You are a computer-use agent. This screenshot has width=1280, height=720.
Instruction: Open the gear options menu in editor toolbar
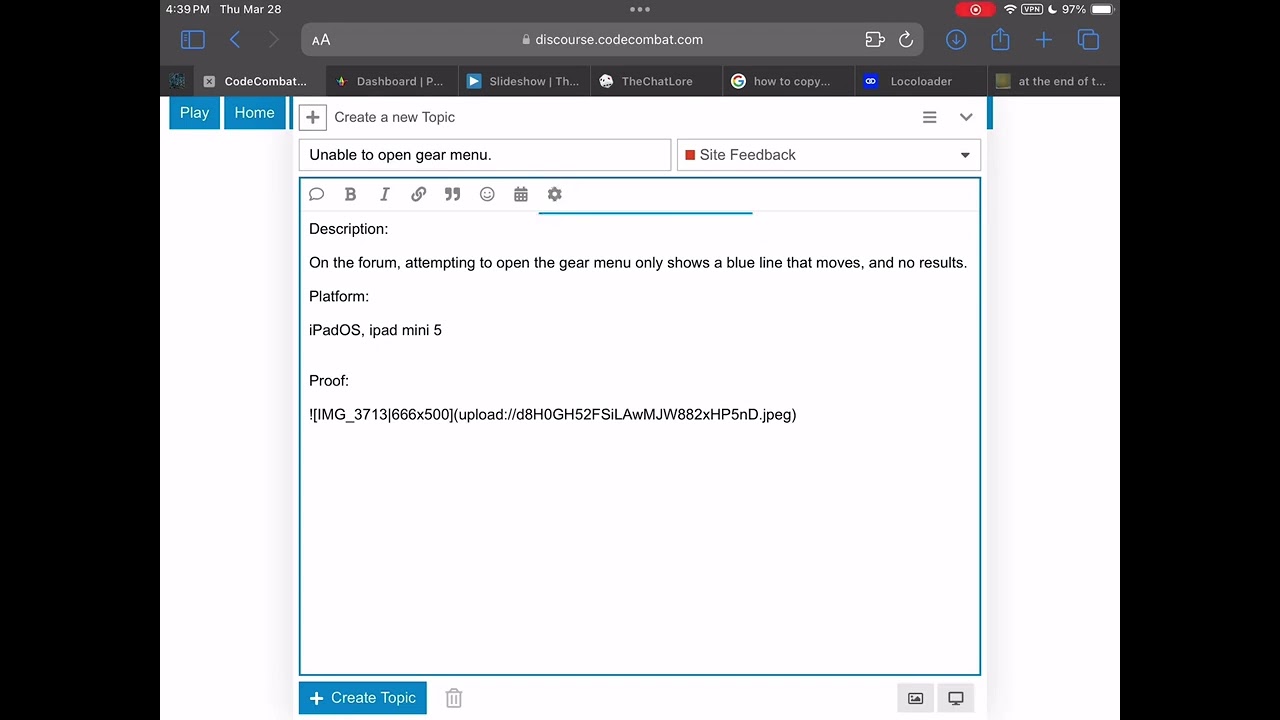coord(555,195)
